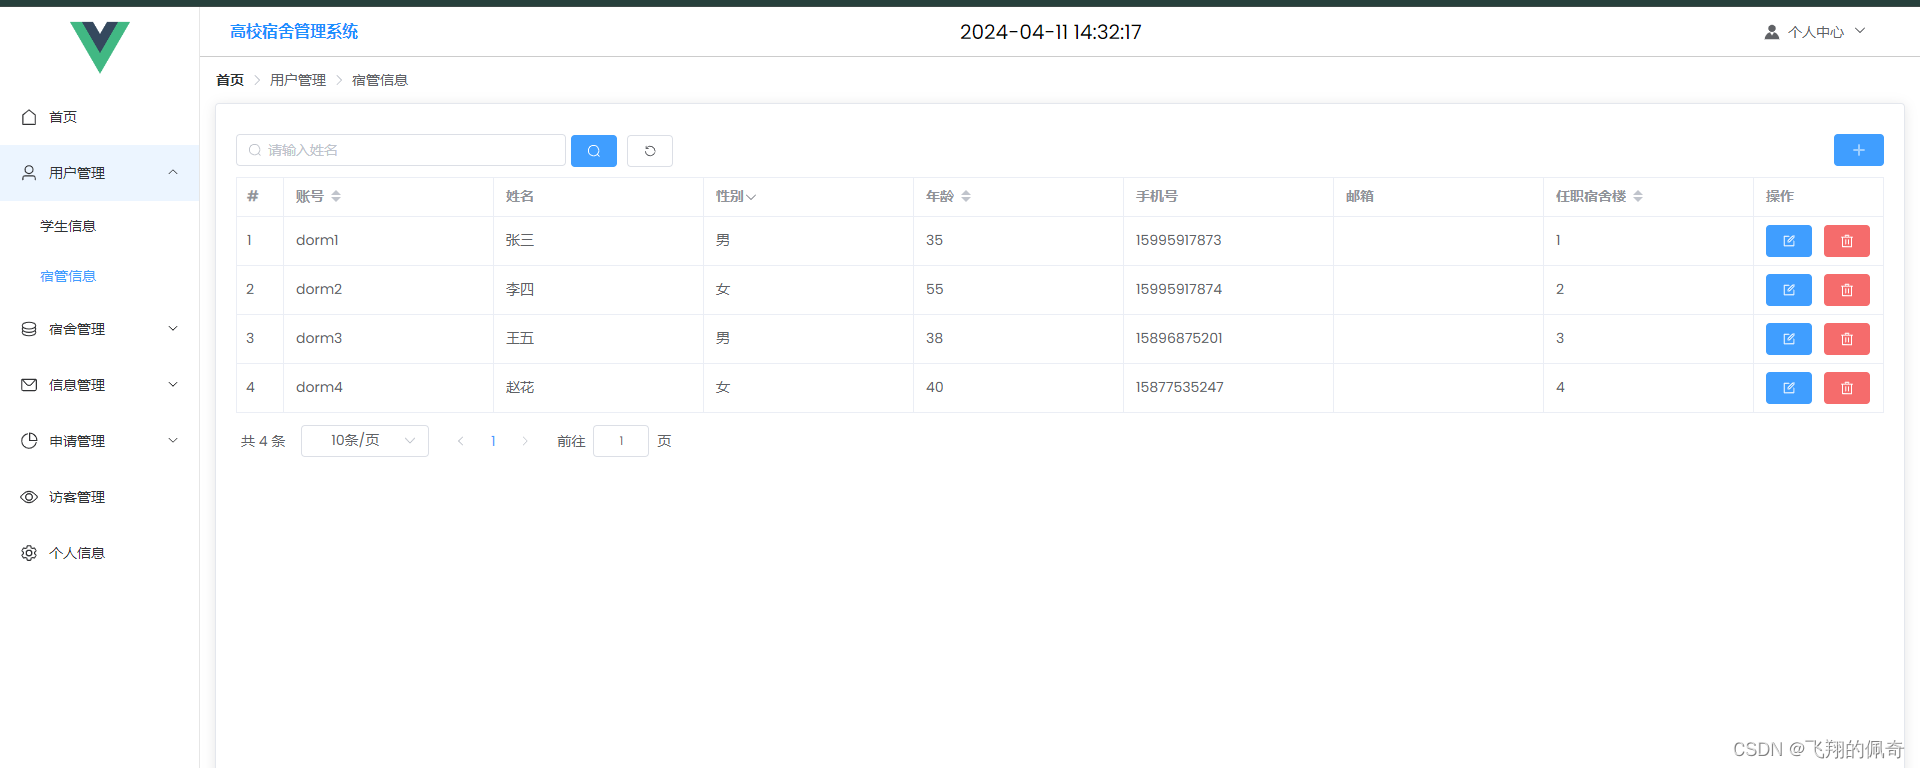1920x768 pixels.
Task: Click the person icon beside 用户管理
Action: click(x=29, y=173)
